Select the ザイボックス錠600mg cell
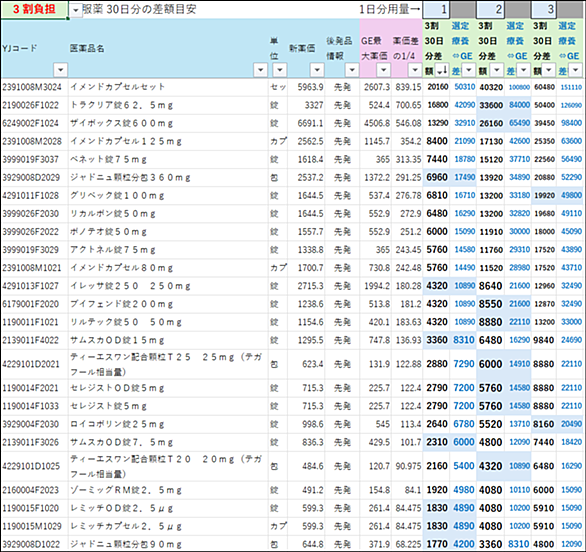Viewport: 586px width, 552px height. (x=168, y=123)
